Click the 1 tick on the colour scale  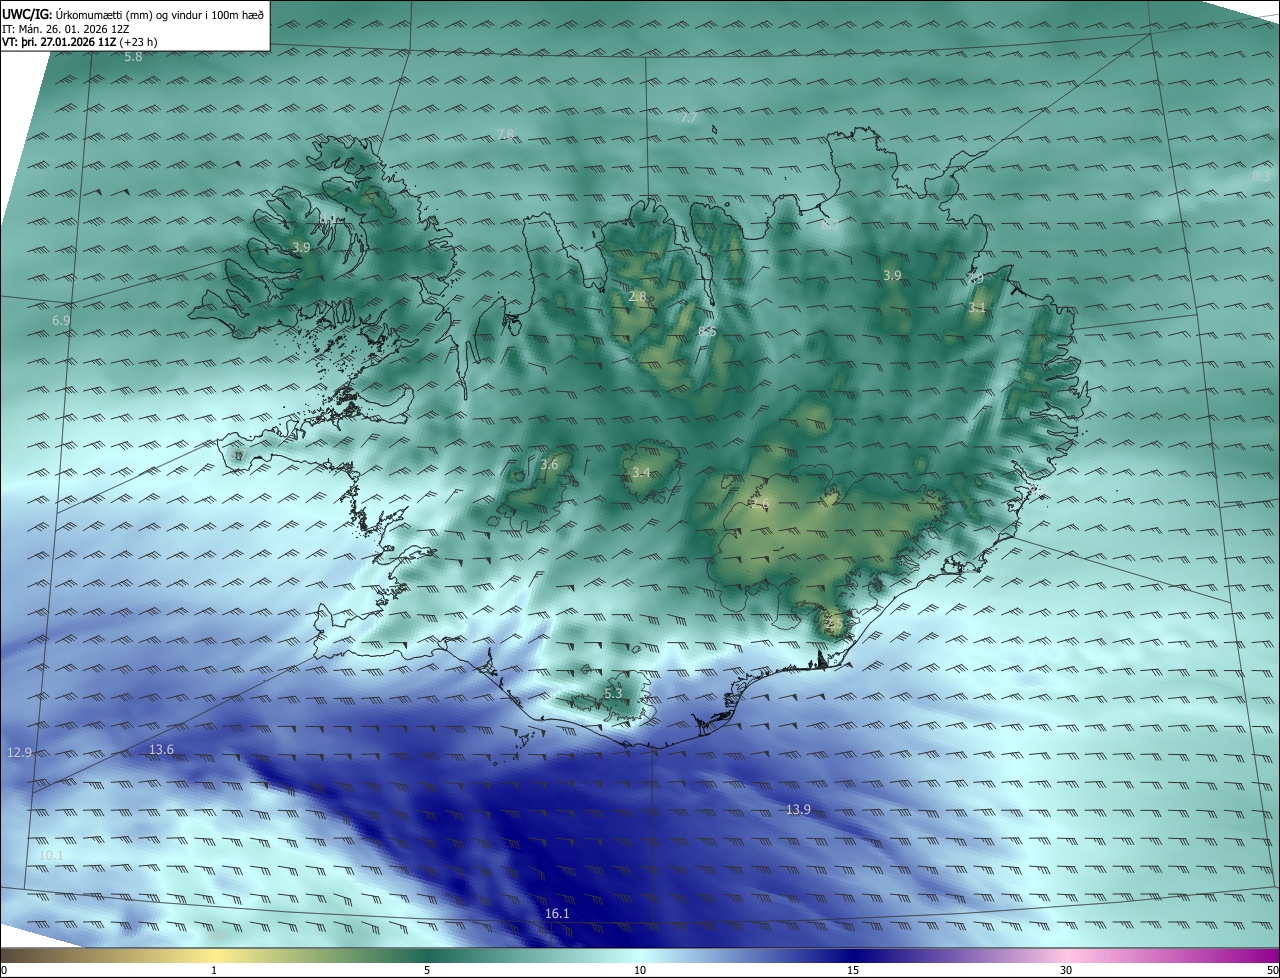tap(214, 970)
